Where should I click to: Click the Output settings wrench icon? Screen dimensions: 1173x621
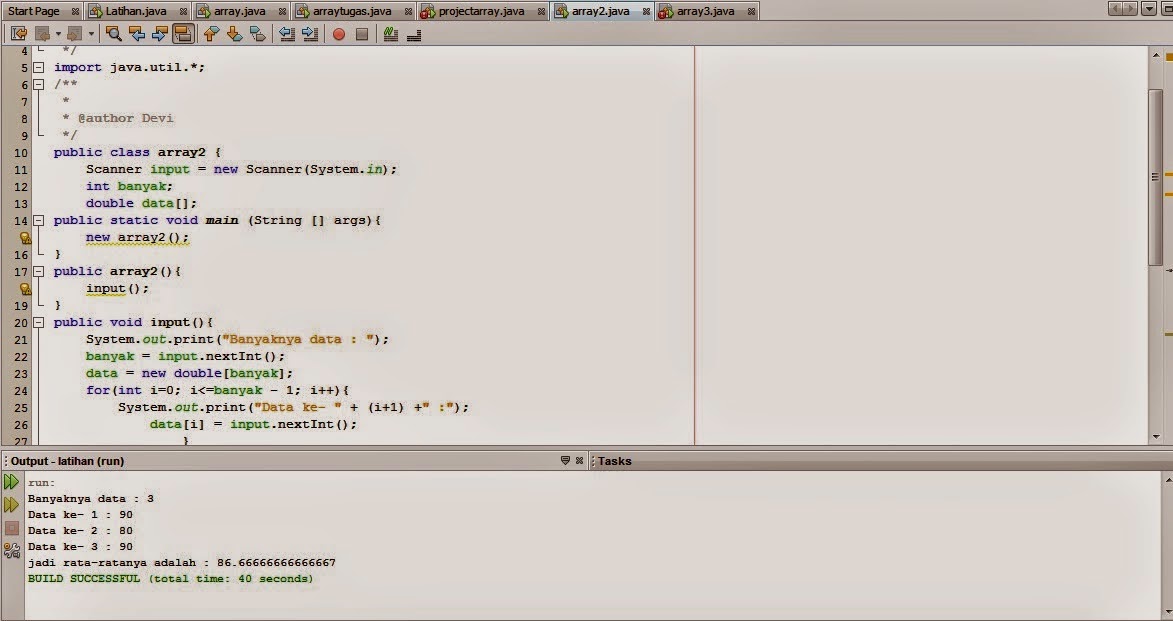coord(11,551)
